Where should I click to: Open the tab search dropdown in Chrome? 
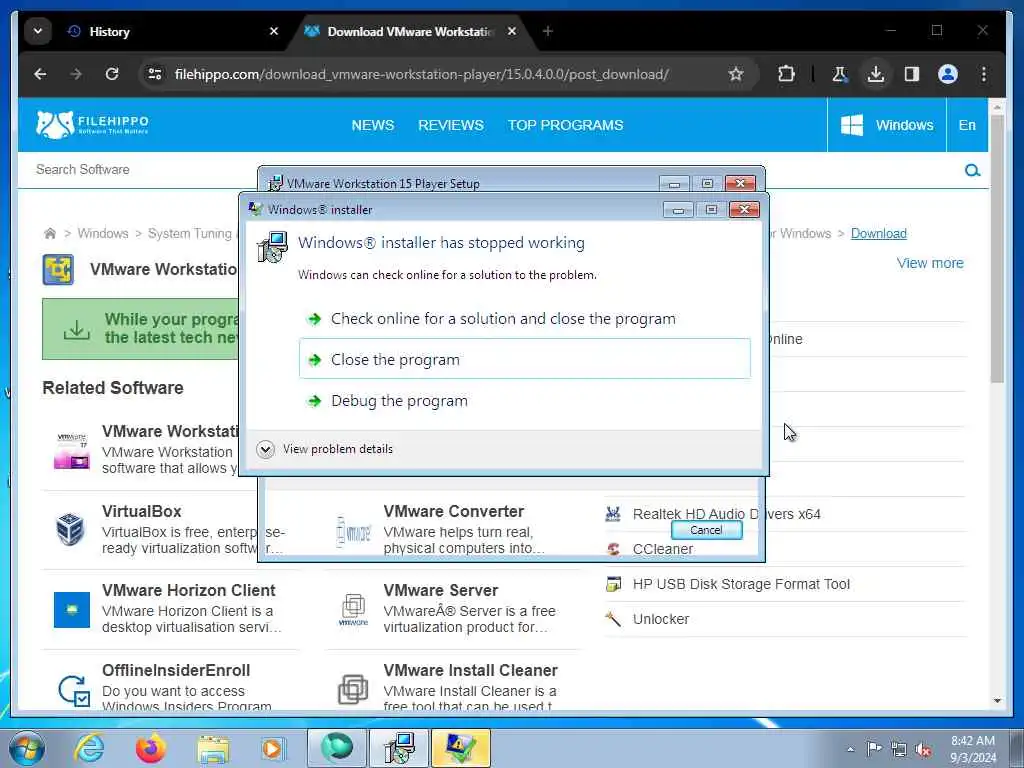pyautogui.click(x=38, y=31)
